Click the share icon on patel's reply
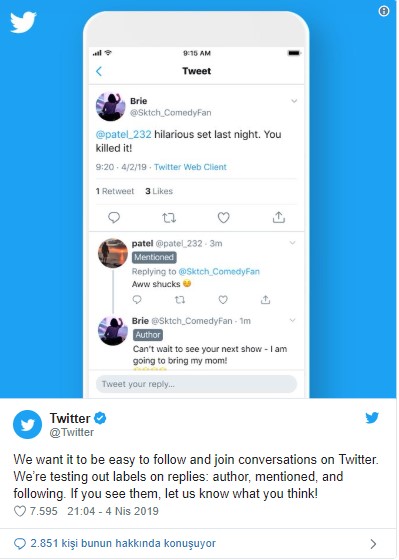The image size is (399, 560). coord(265,299)
